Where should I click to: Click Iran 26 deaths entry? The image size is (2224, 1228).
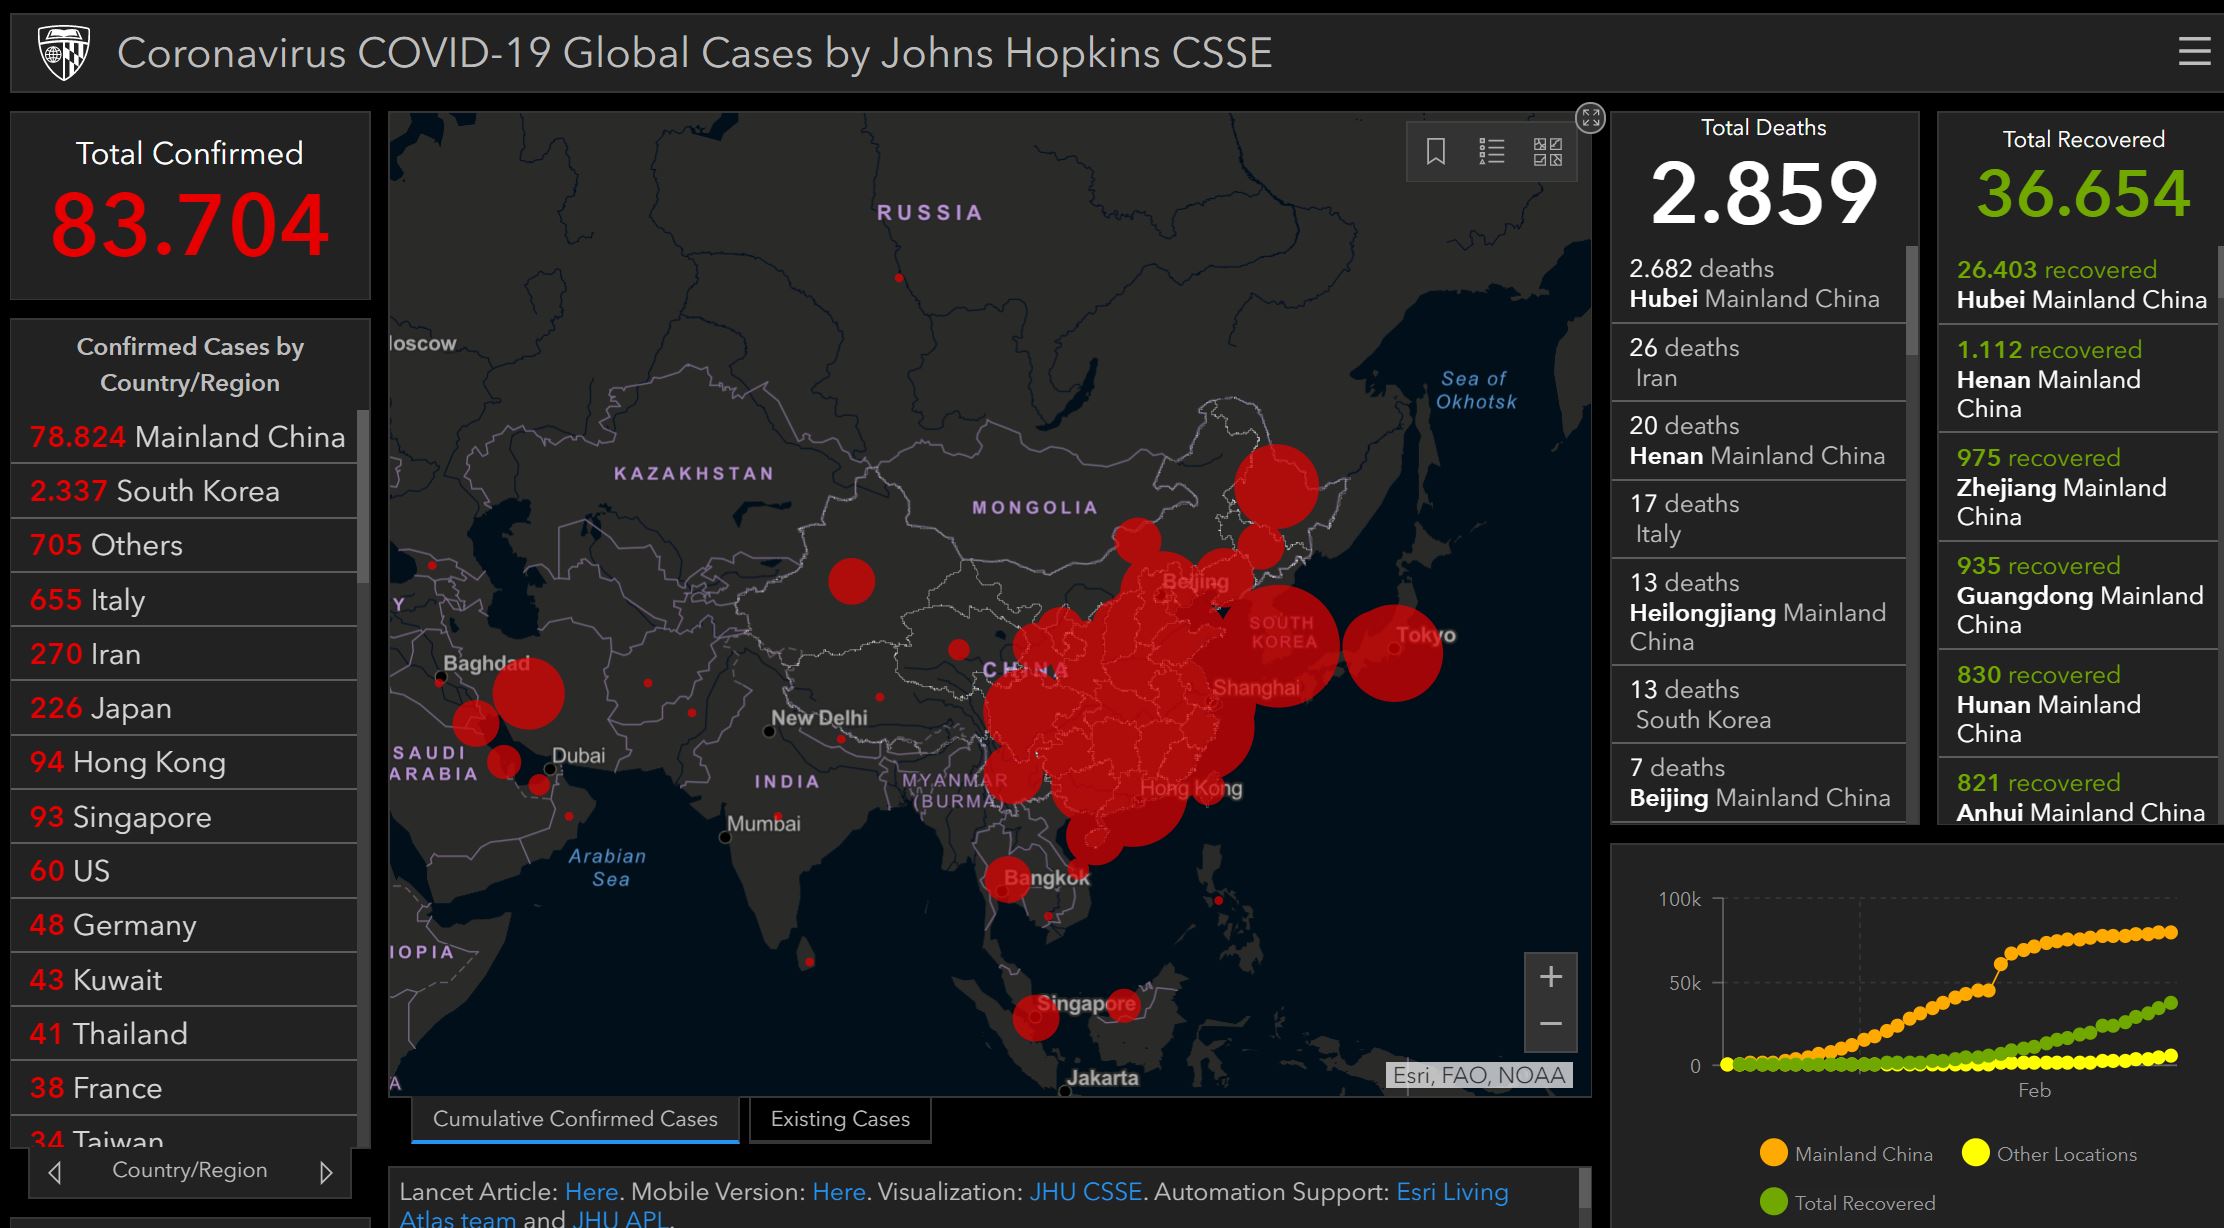(x=1759, y=363)
